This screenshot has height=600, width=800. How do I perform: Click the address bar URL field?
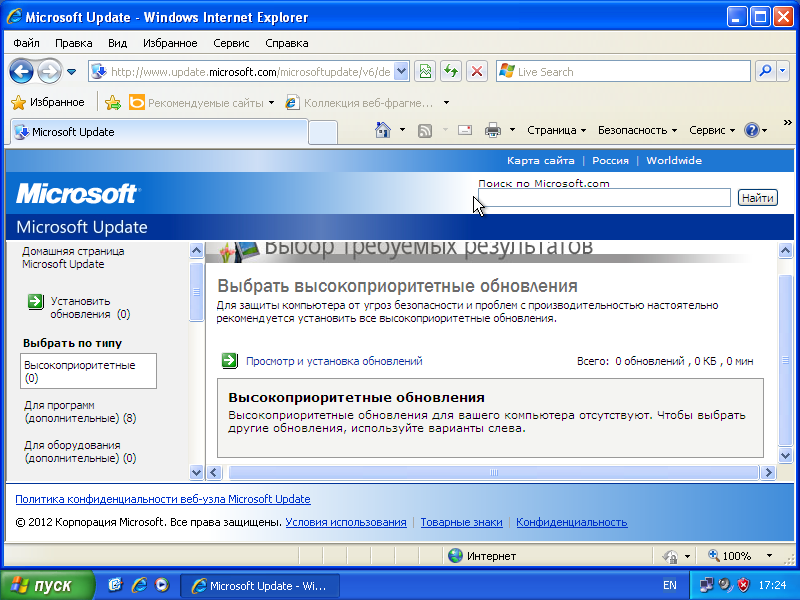click(250, 72)
